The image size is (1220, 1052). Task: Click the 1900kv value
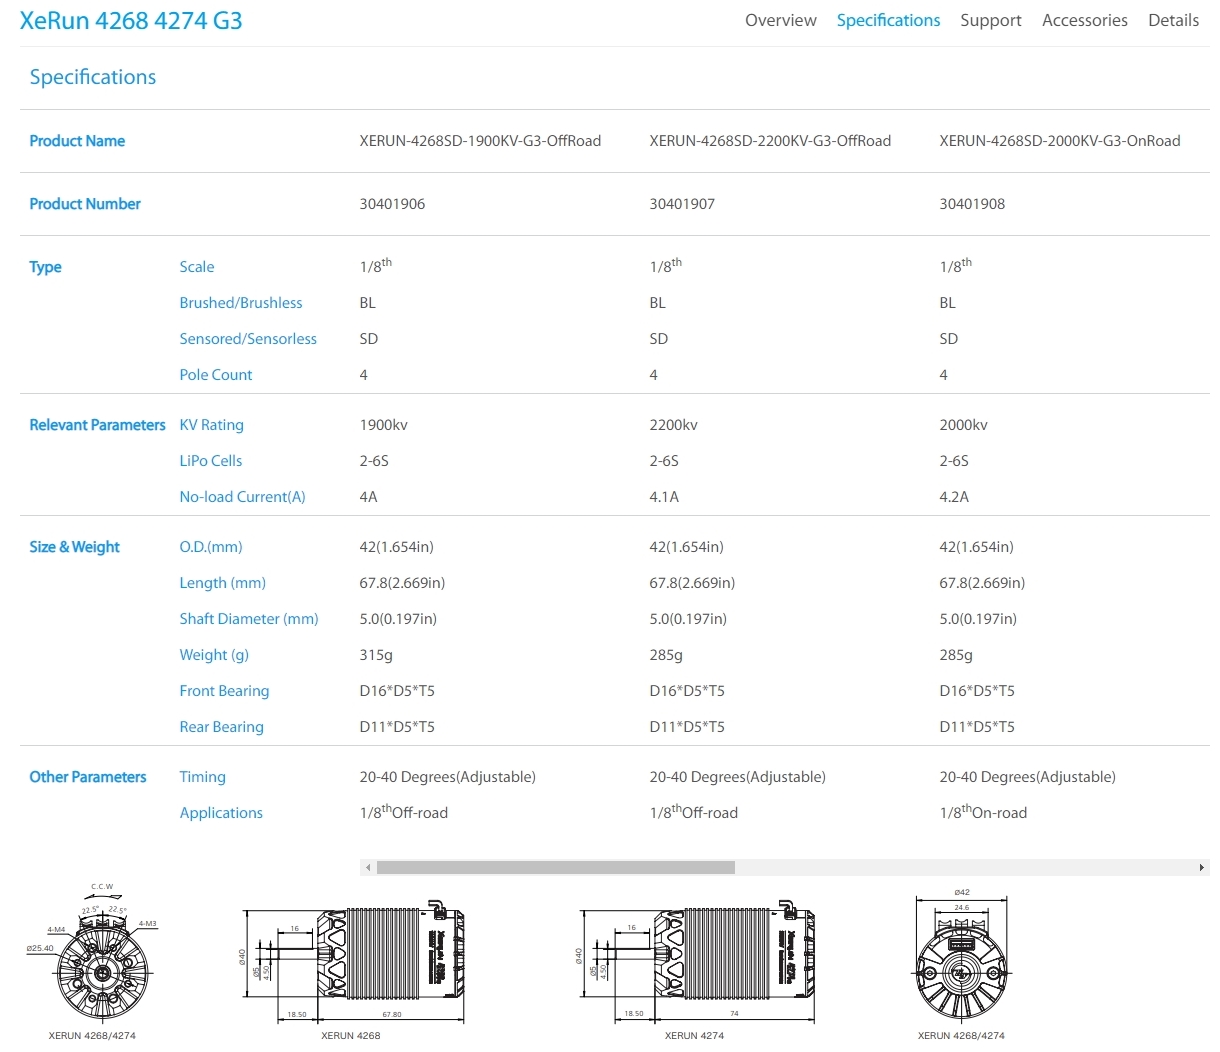[x=384, y=425]
